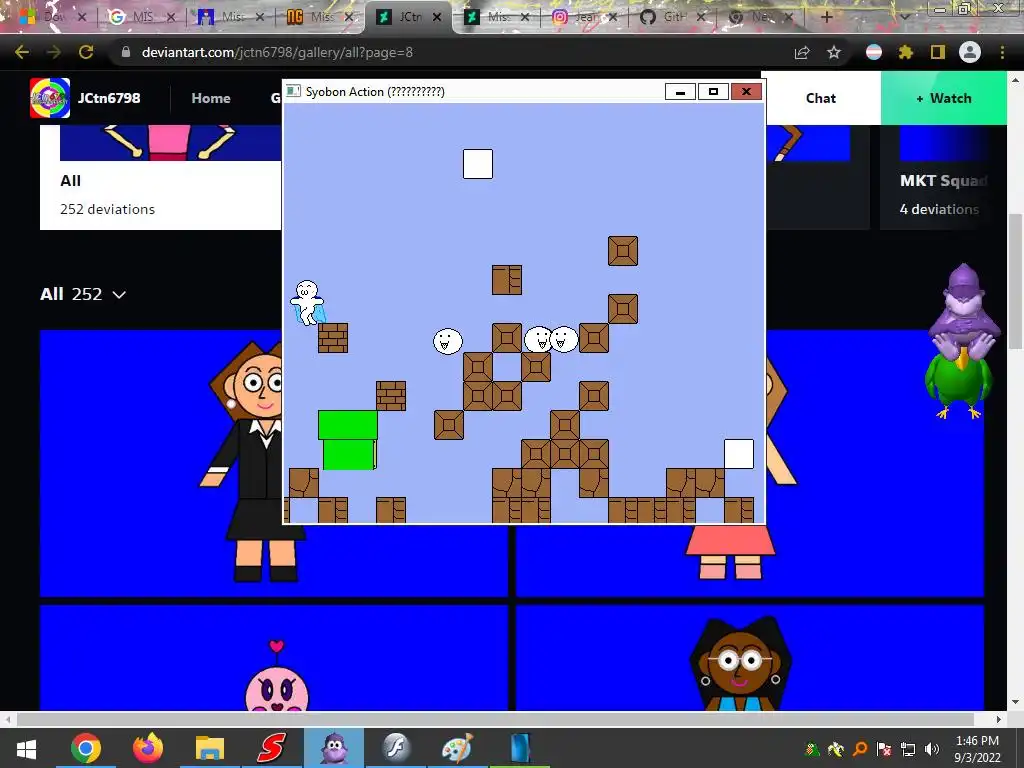Viewport: 1024px width, 768px height.
Task: Open a new browser tab
Action: click(x=826, y=17)
